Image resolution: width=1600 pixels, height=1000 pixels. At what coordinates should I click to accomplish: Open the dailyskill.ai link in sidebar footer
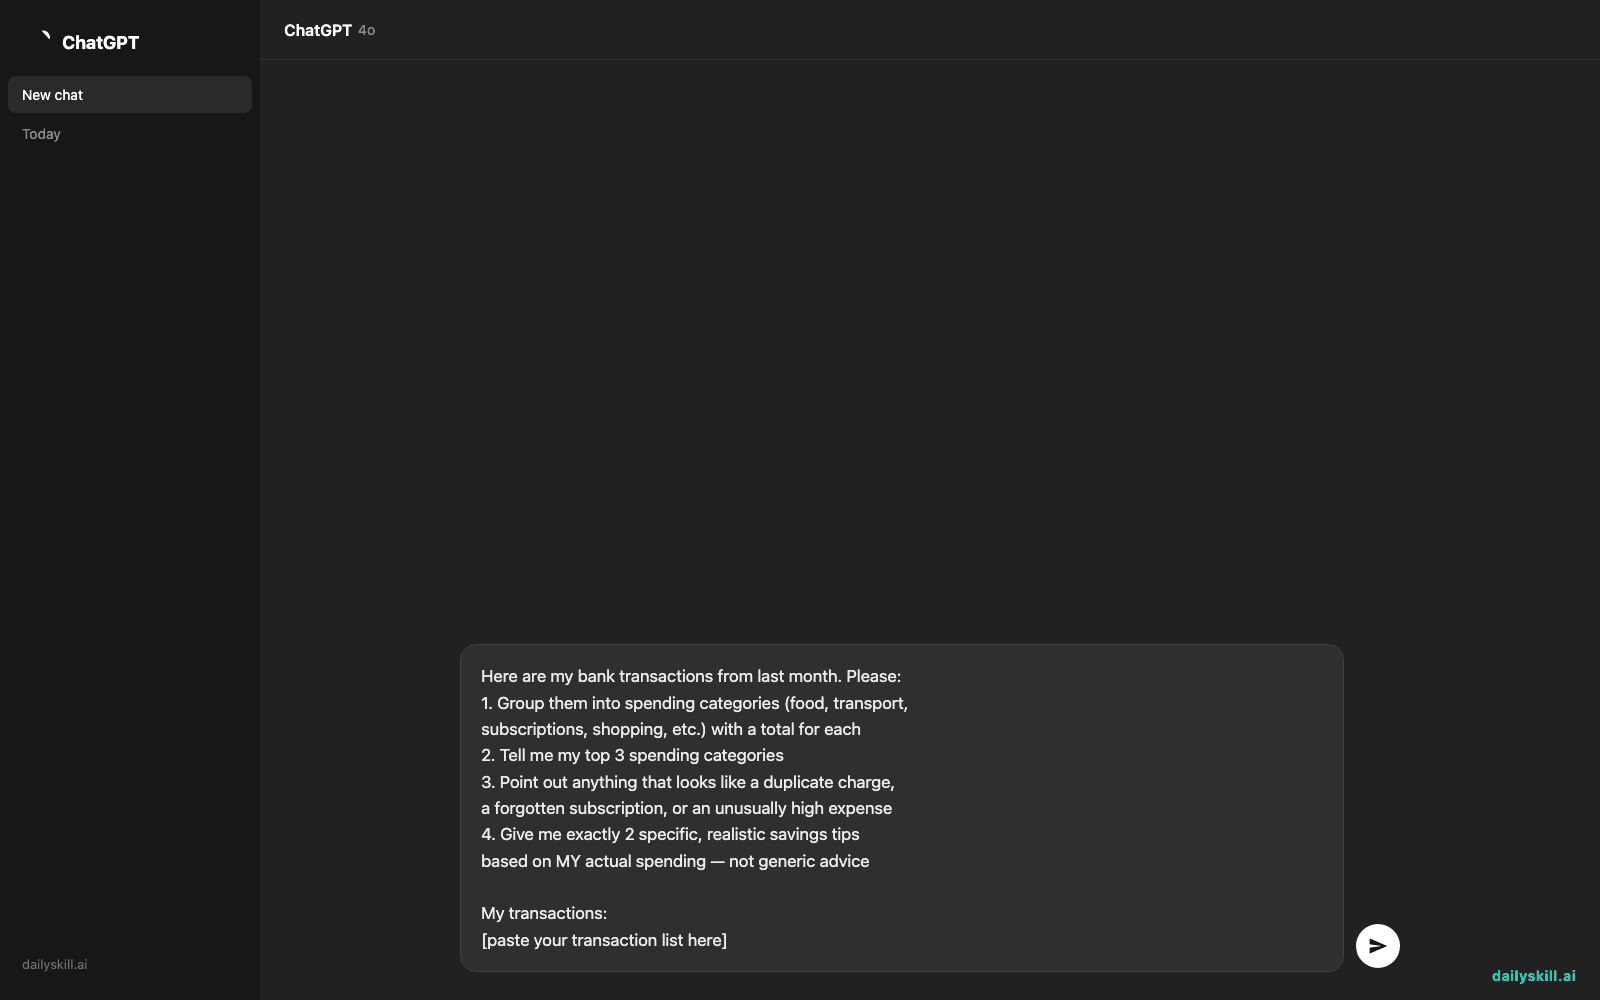point(55,965)
